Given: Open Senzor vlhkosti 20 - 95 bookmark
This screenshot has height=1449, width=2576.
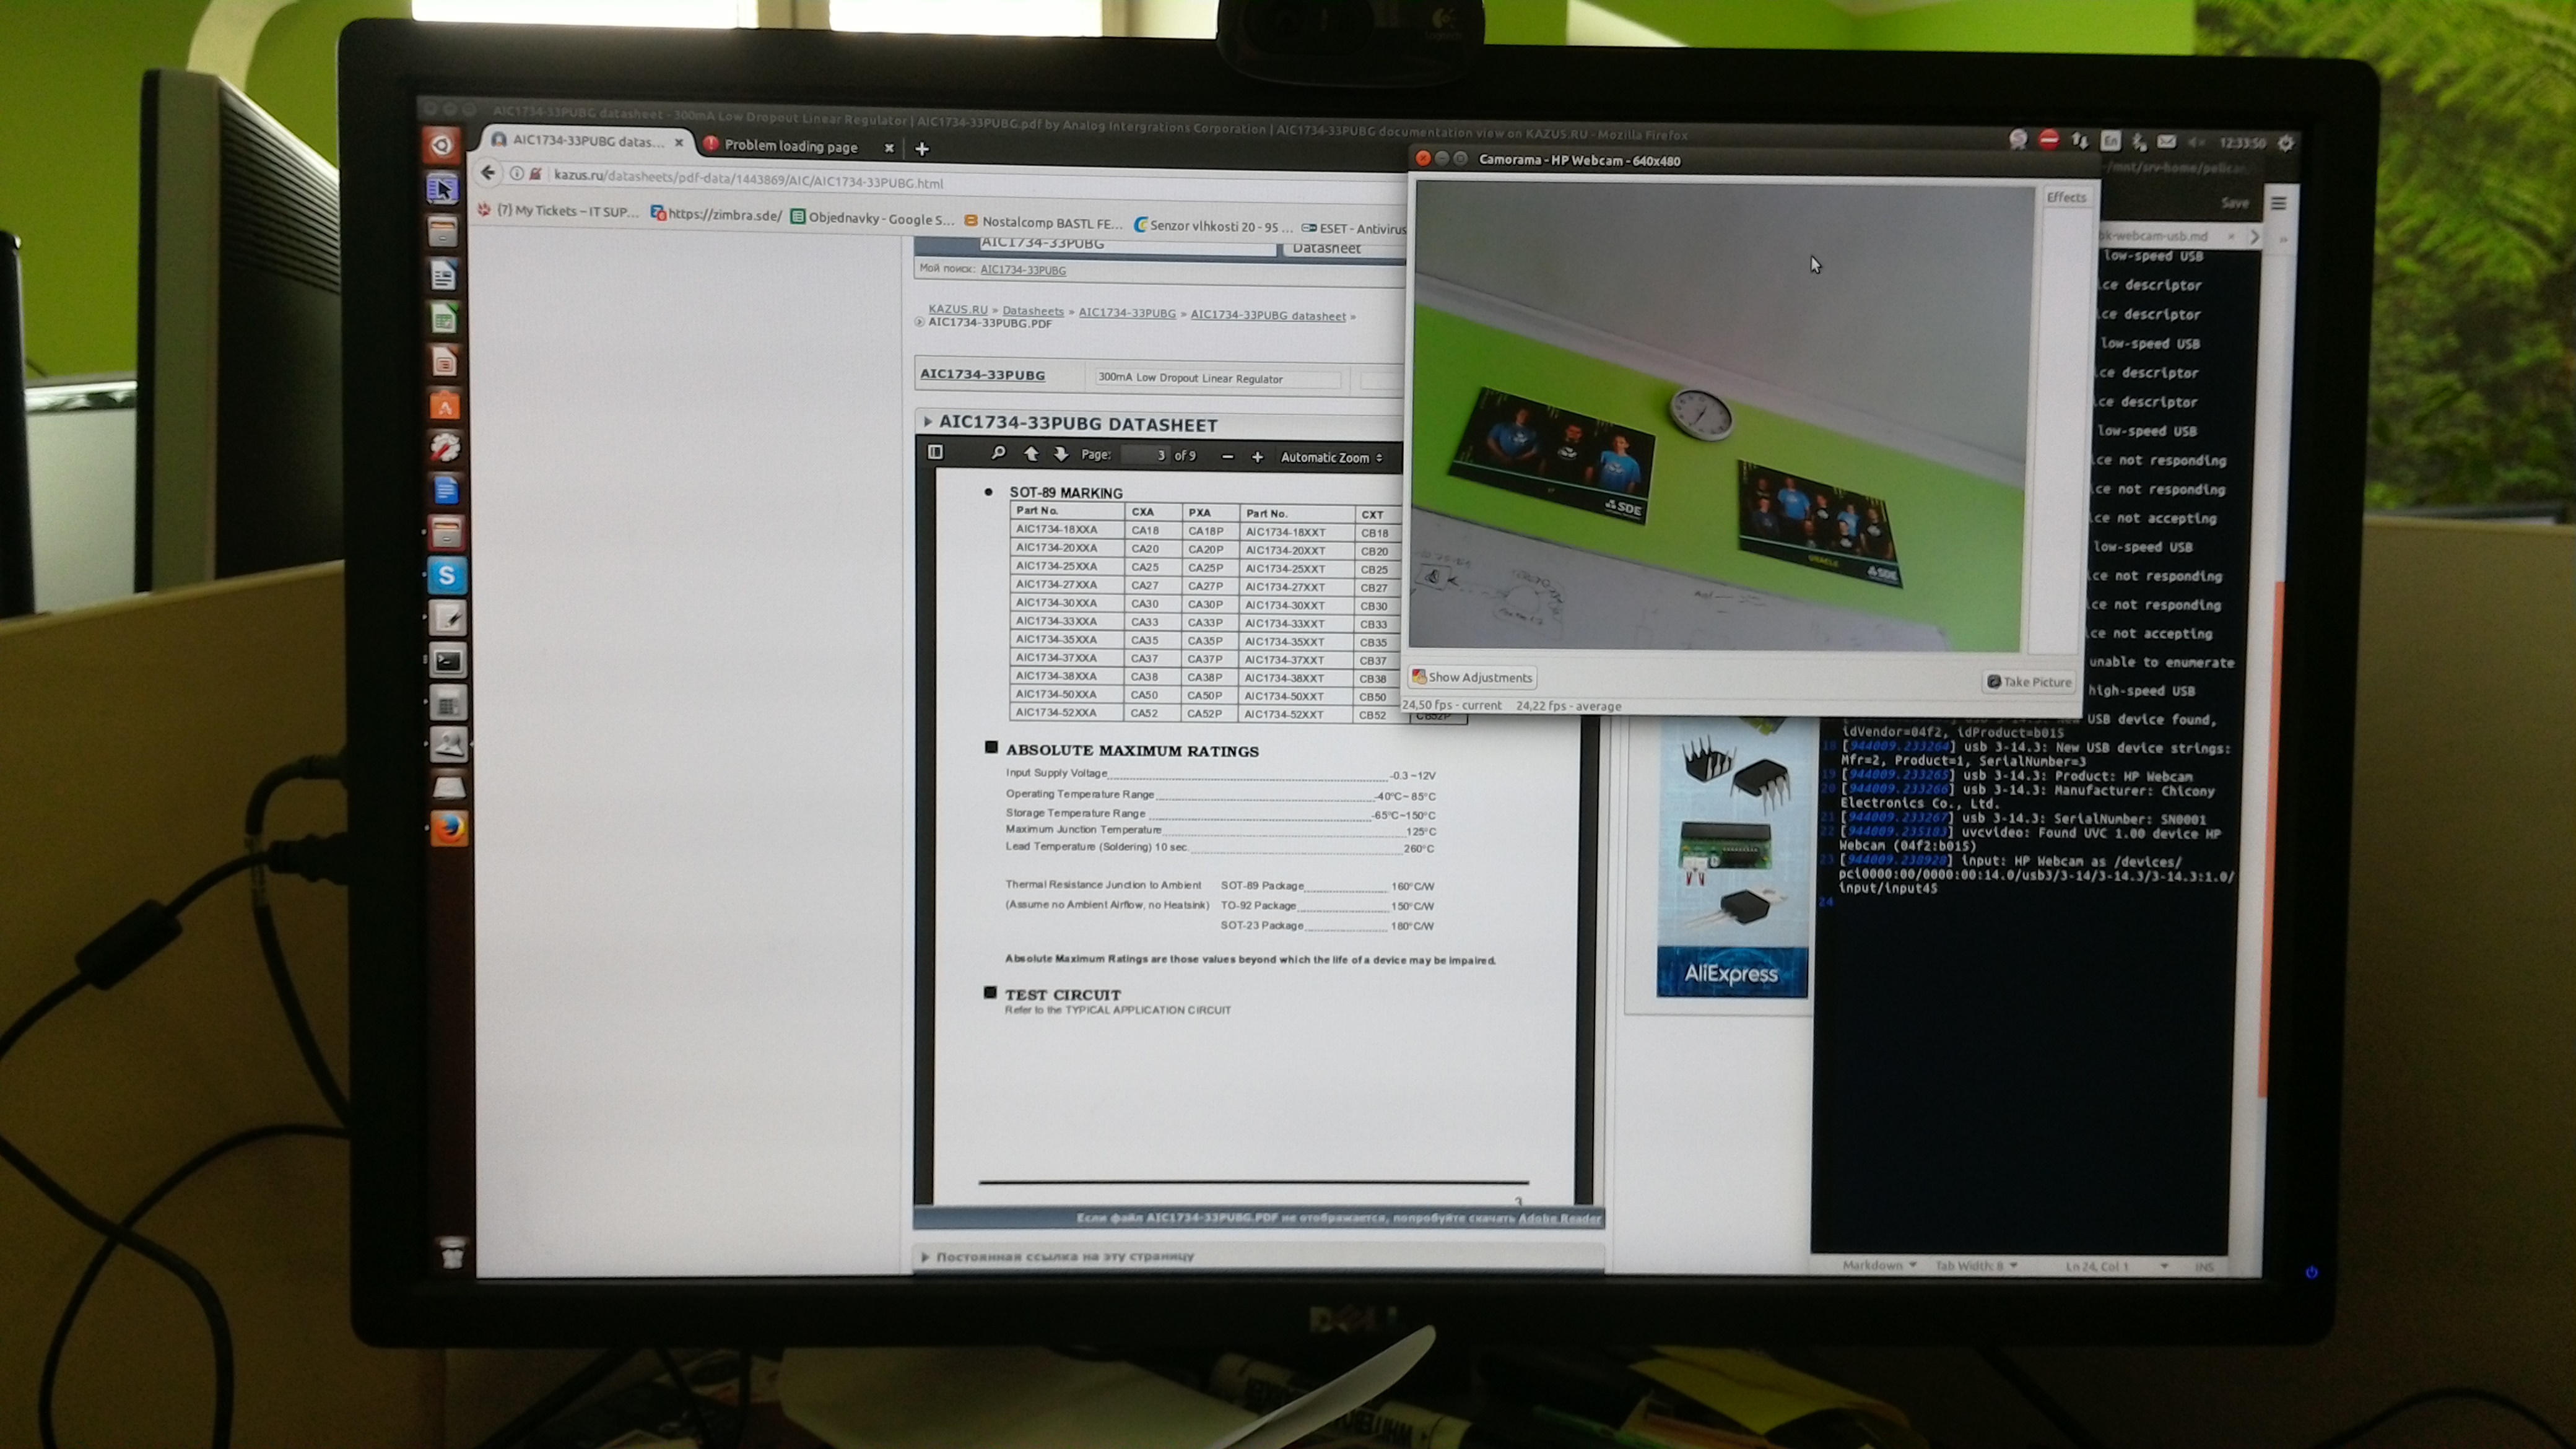Looking at the screenshot, I should 1213,225.
